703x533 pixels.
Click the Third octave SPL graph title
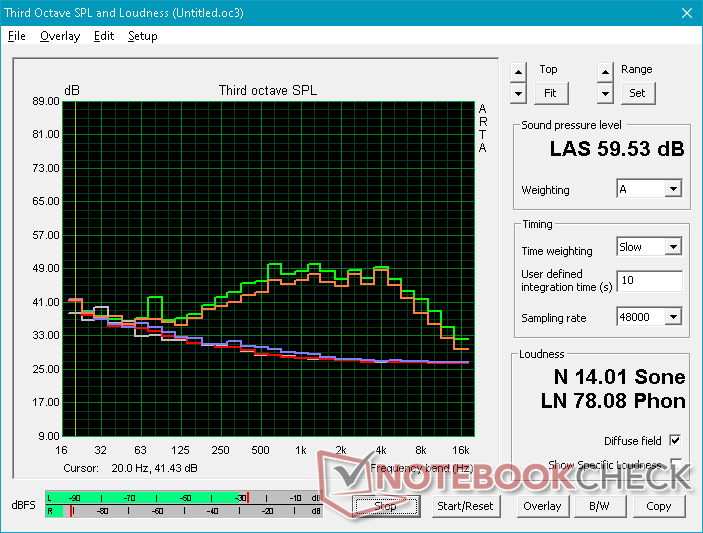268,90
